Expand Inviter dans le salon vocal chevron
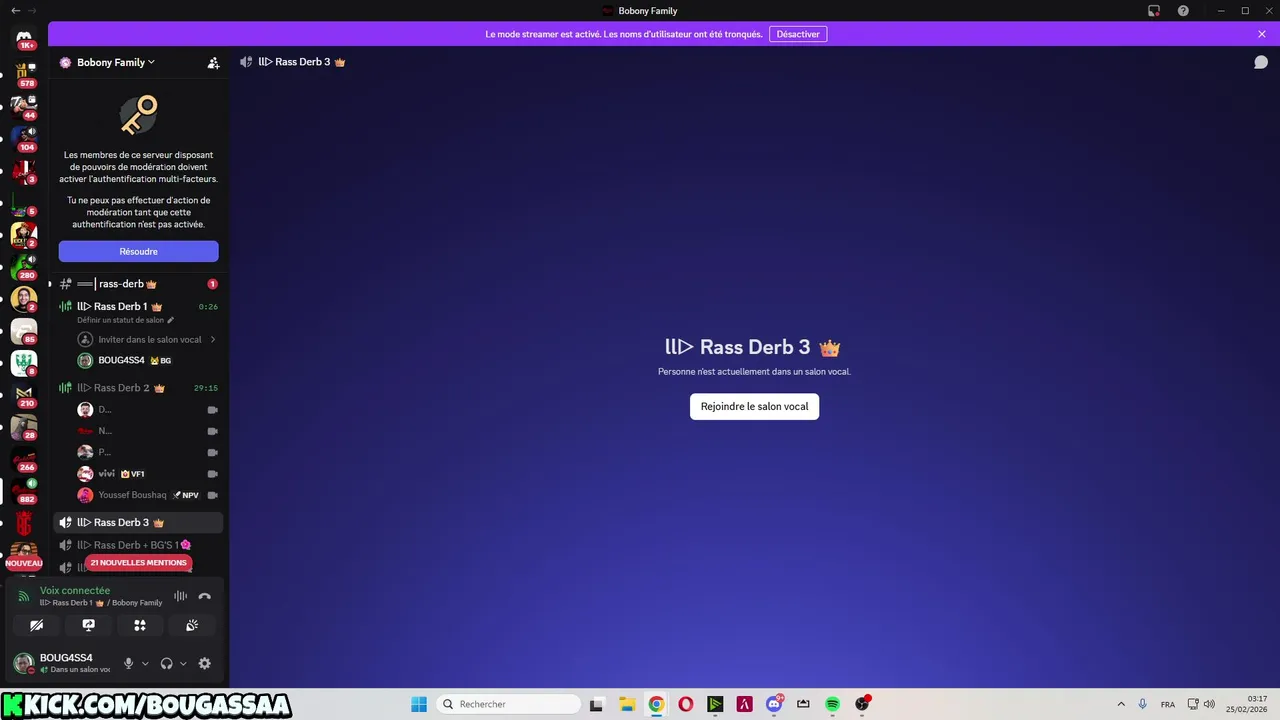1280x720 pixels. tap(213, 340)
